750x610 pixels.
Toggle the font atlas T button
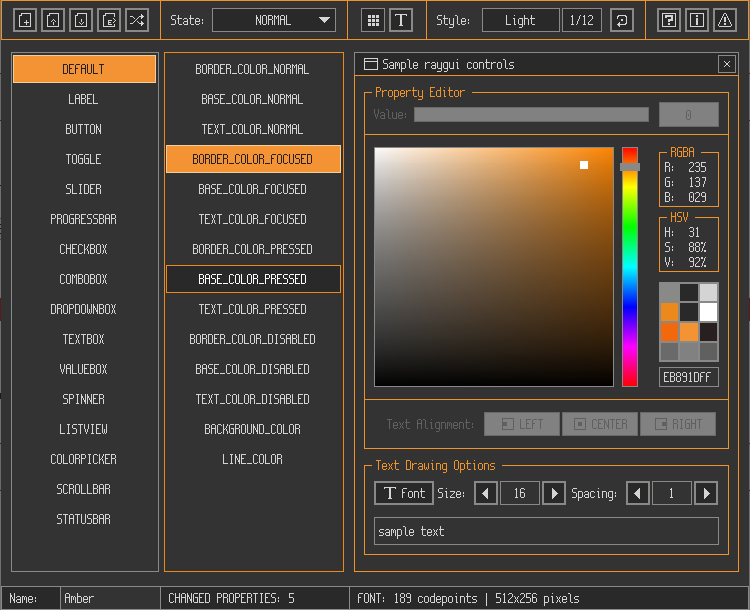click(x=401, y=20)
